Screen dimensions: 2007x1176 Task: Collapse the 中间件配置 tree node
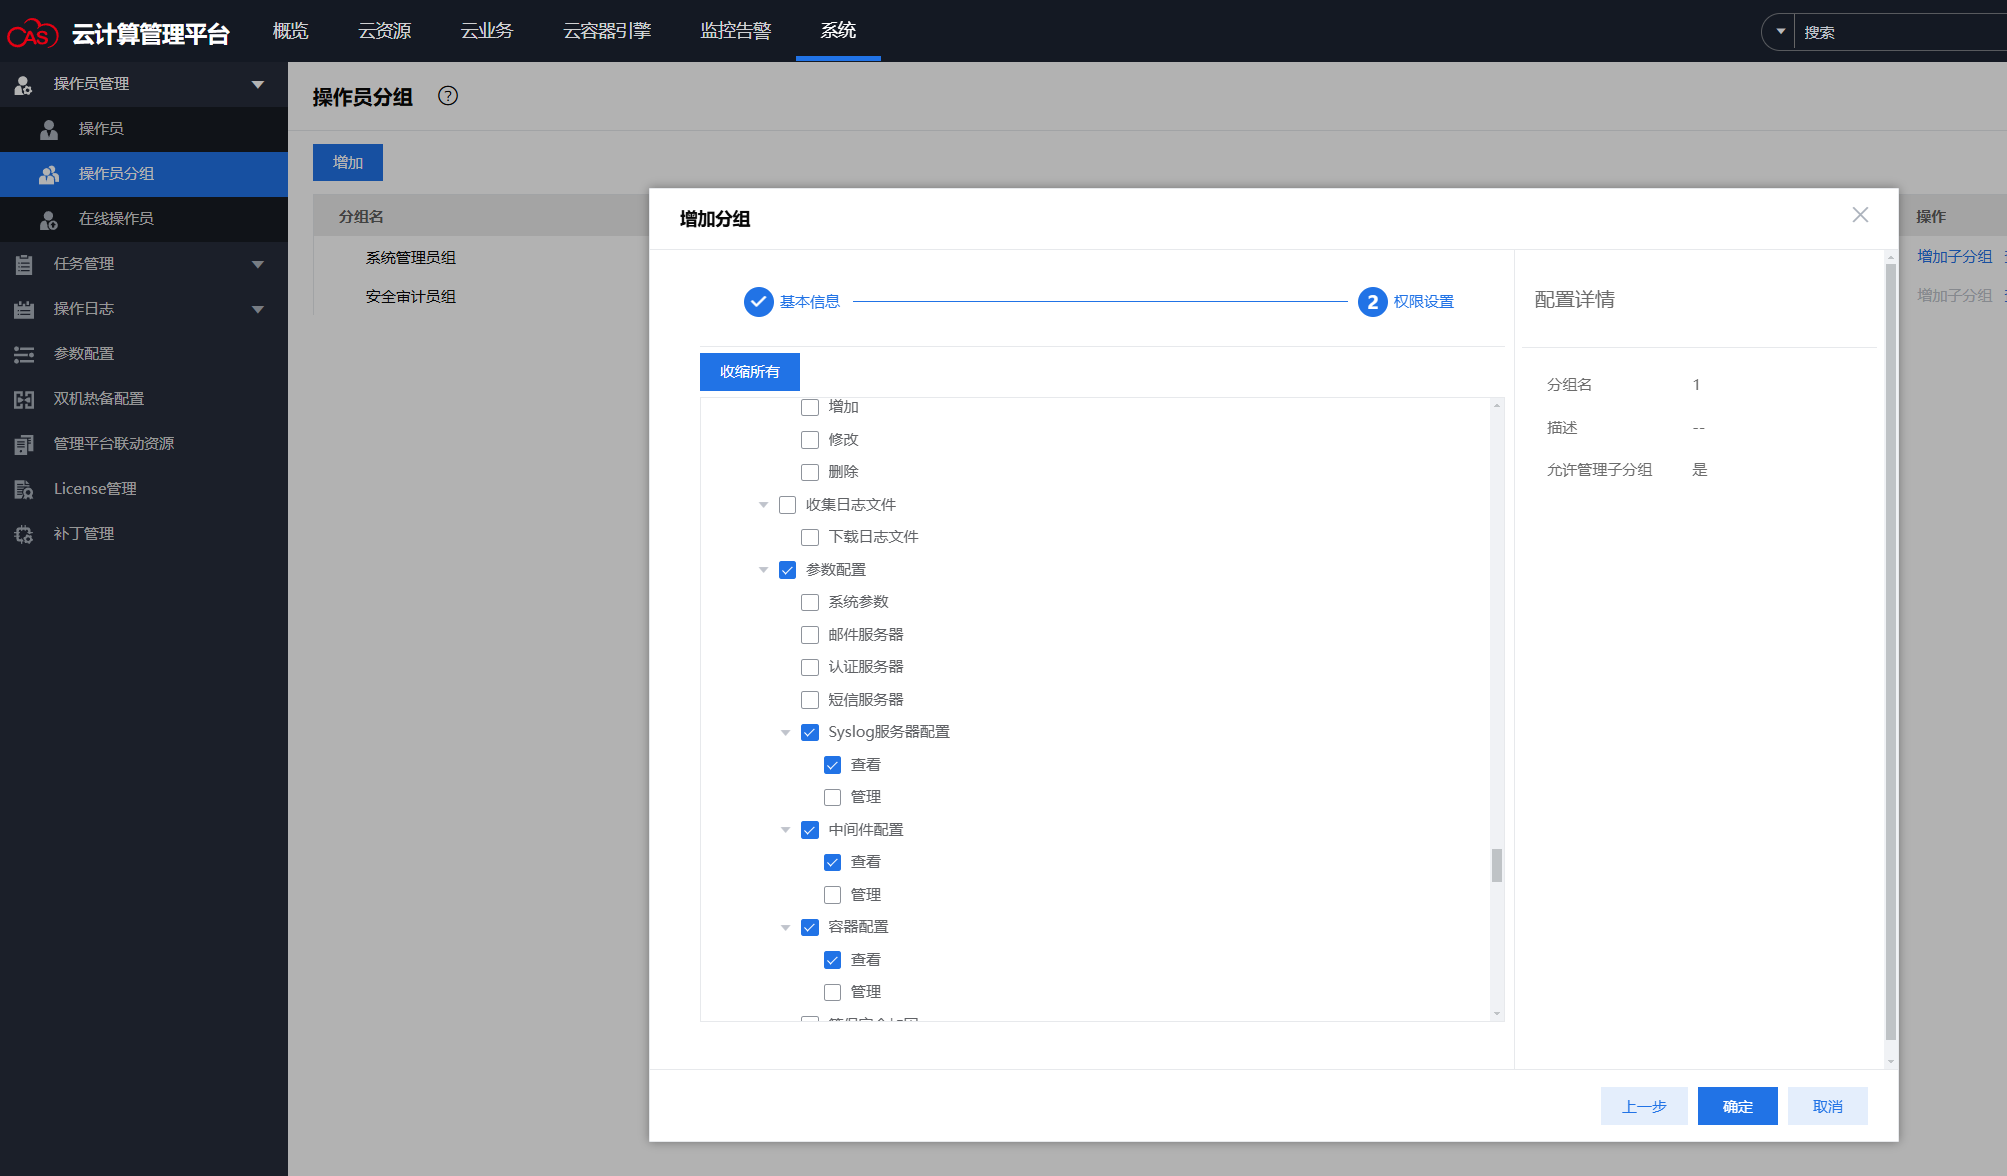click(785, 830)
